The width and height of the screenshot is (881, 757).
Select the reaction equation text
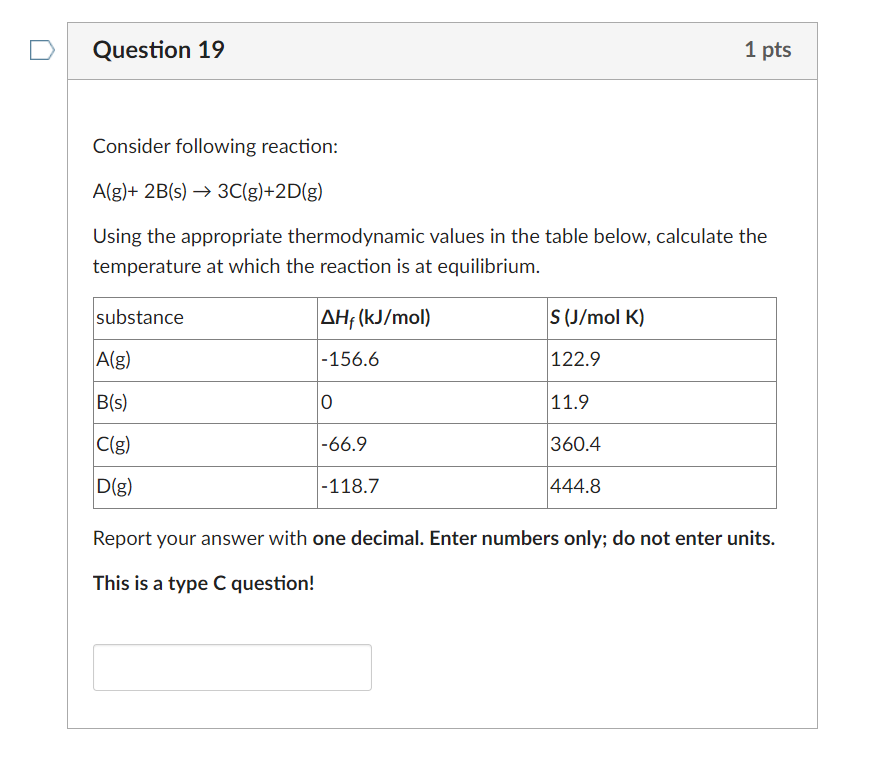pos(207,191)
